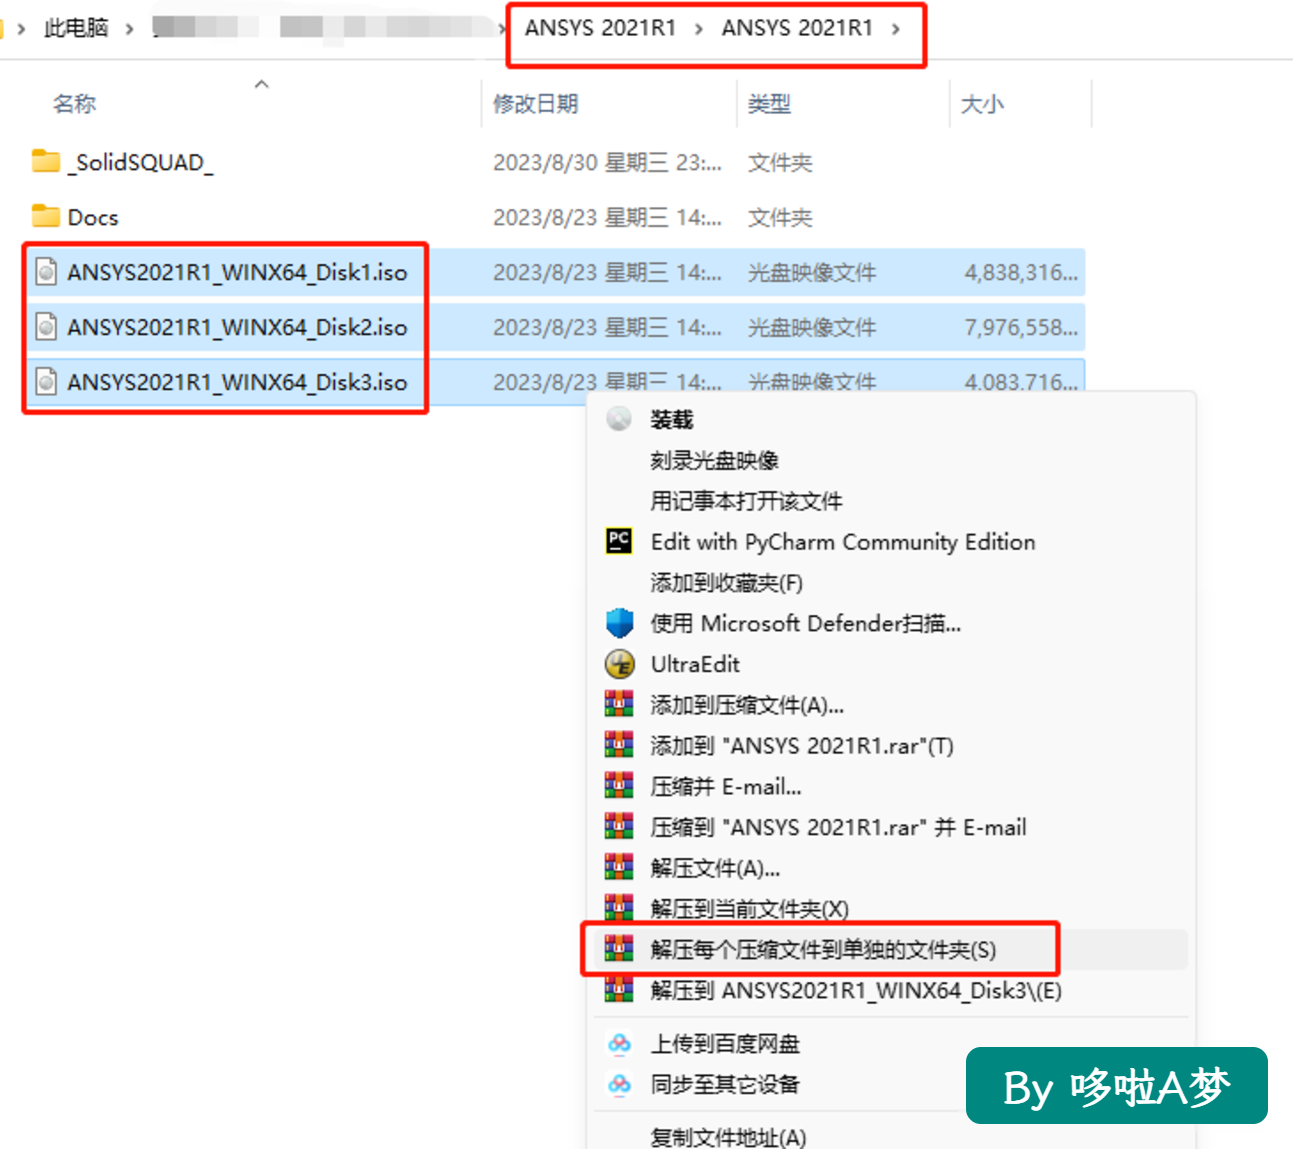Viewport: 1293px width, 1149px height.
Task: Click the sort arrow above 名称 column
Action: pos(261,85)
